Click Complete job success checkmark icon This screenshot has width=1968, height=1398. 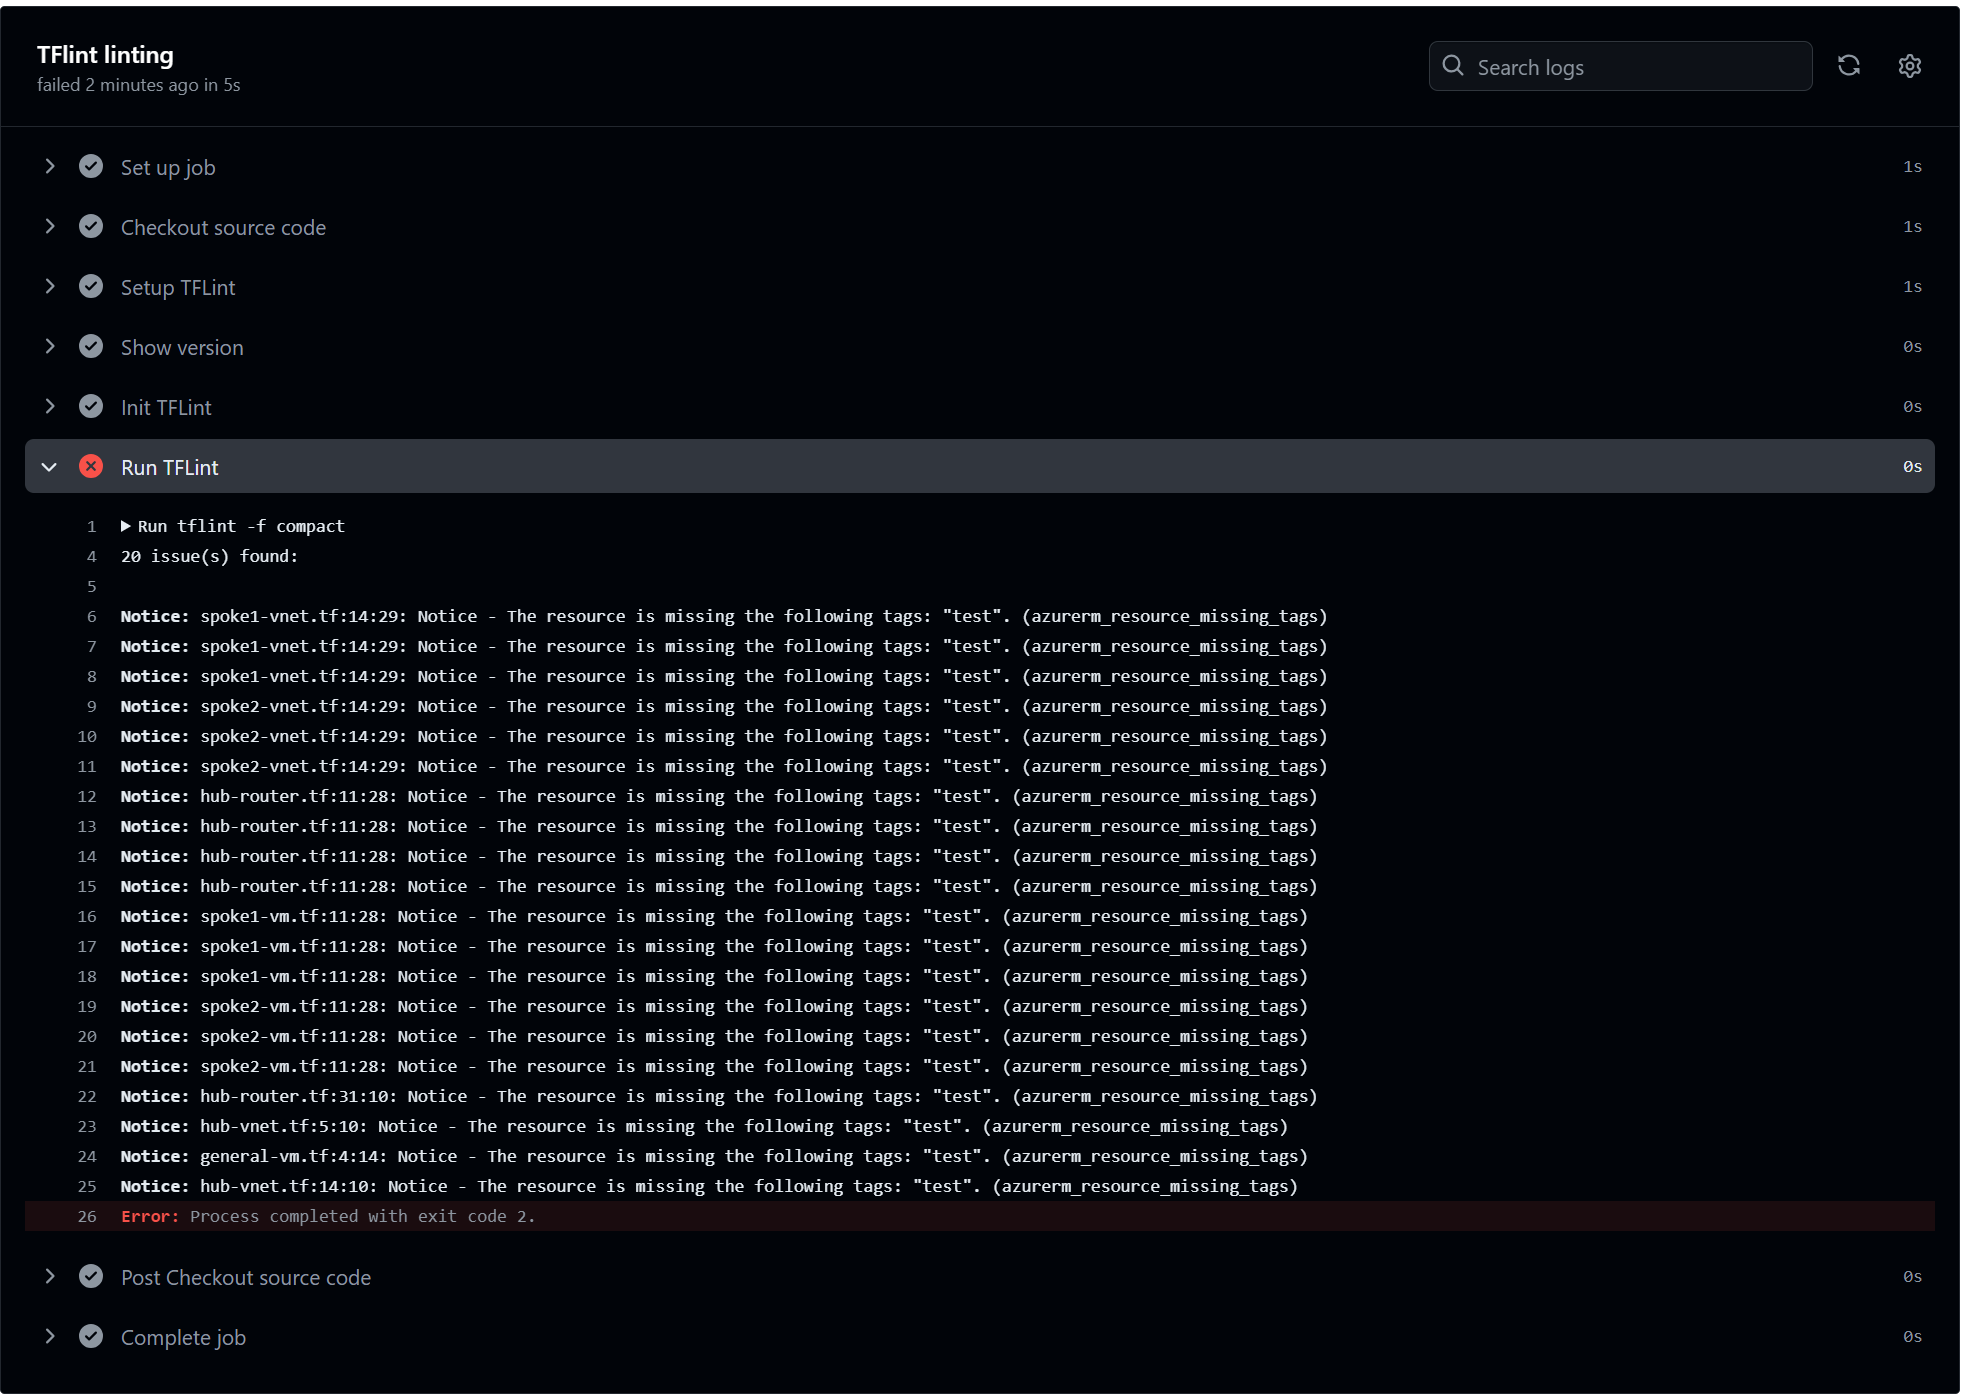[x=91, y=1337]
